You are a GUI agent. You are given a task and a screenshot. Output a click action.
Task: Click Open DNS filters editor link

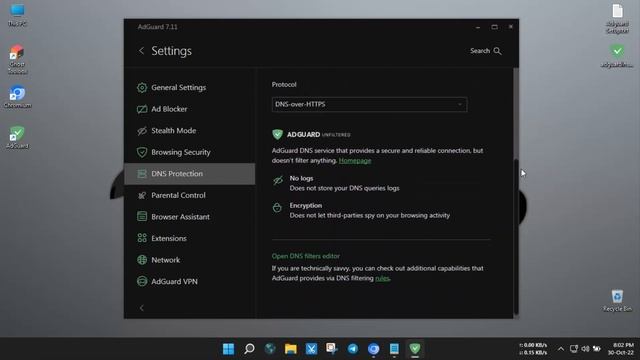coord(306,256)
